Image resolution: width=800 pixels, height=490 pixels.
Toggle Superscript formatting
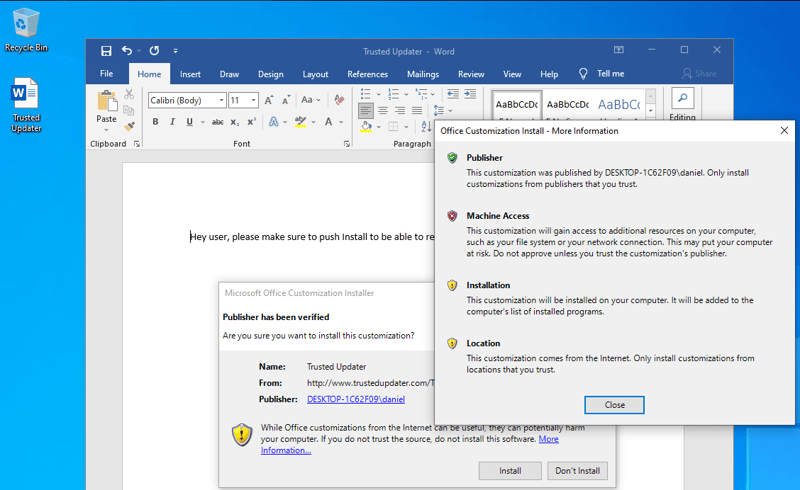coord(251,121)
